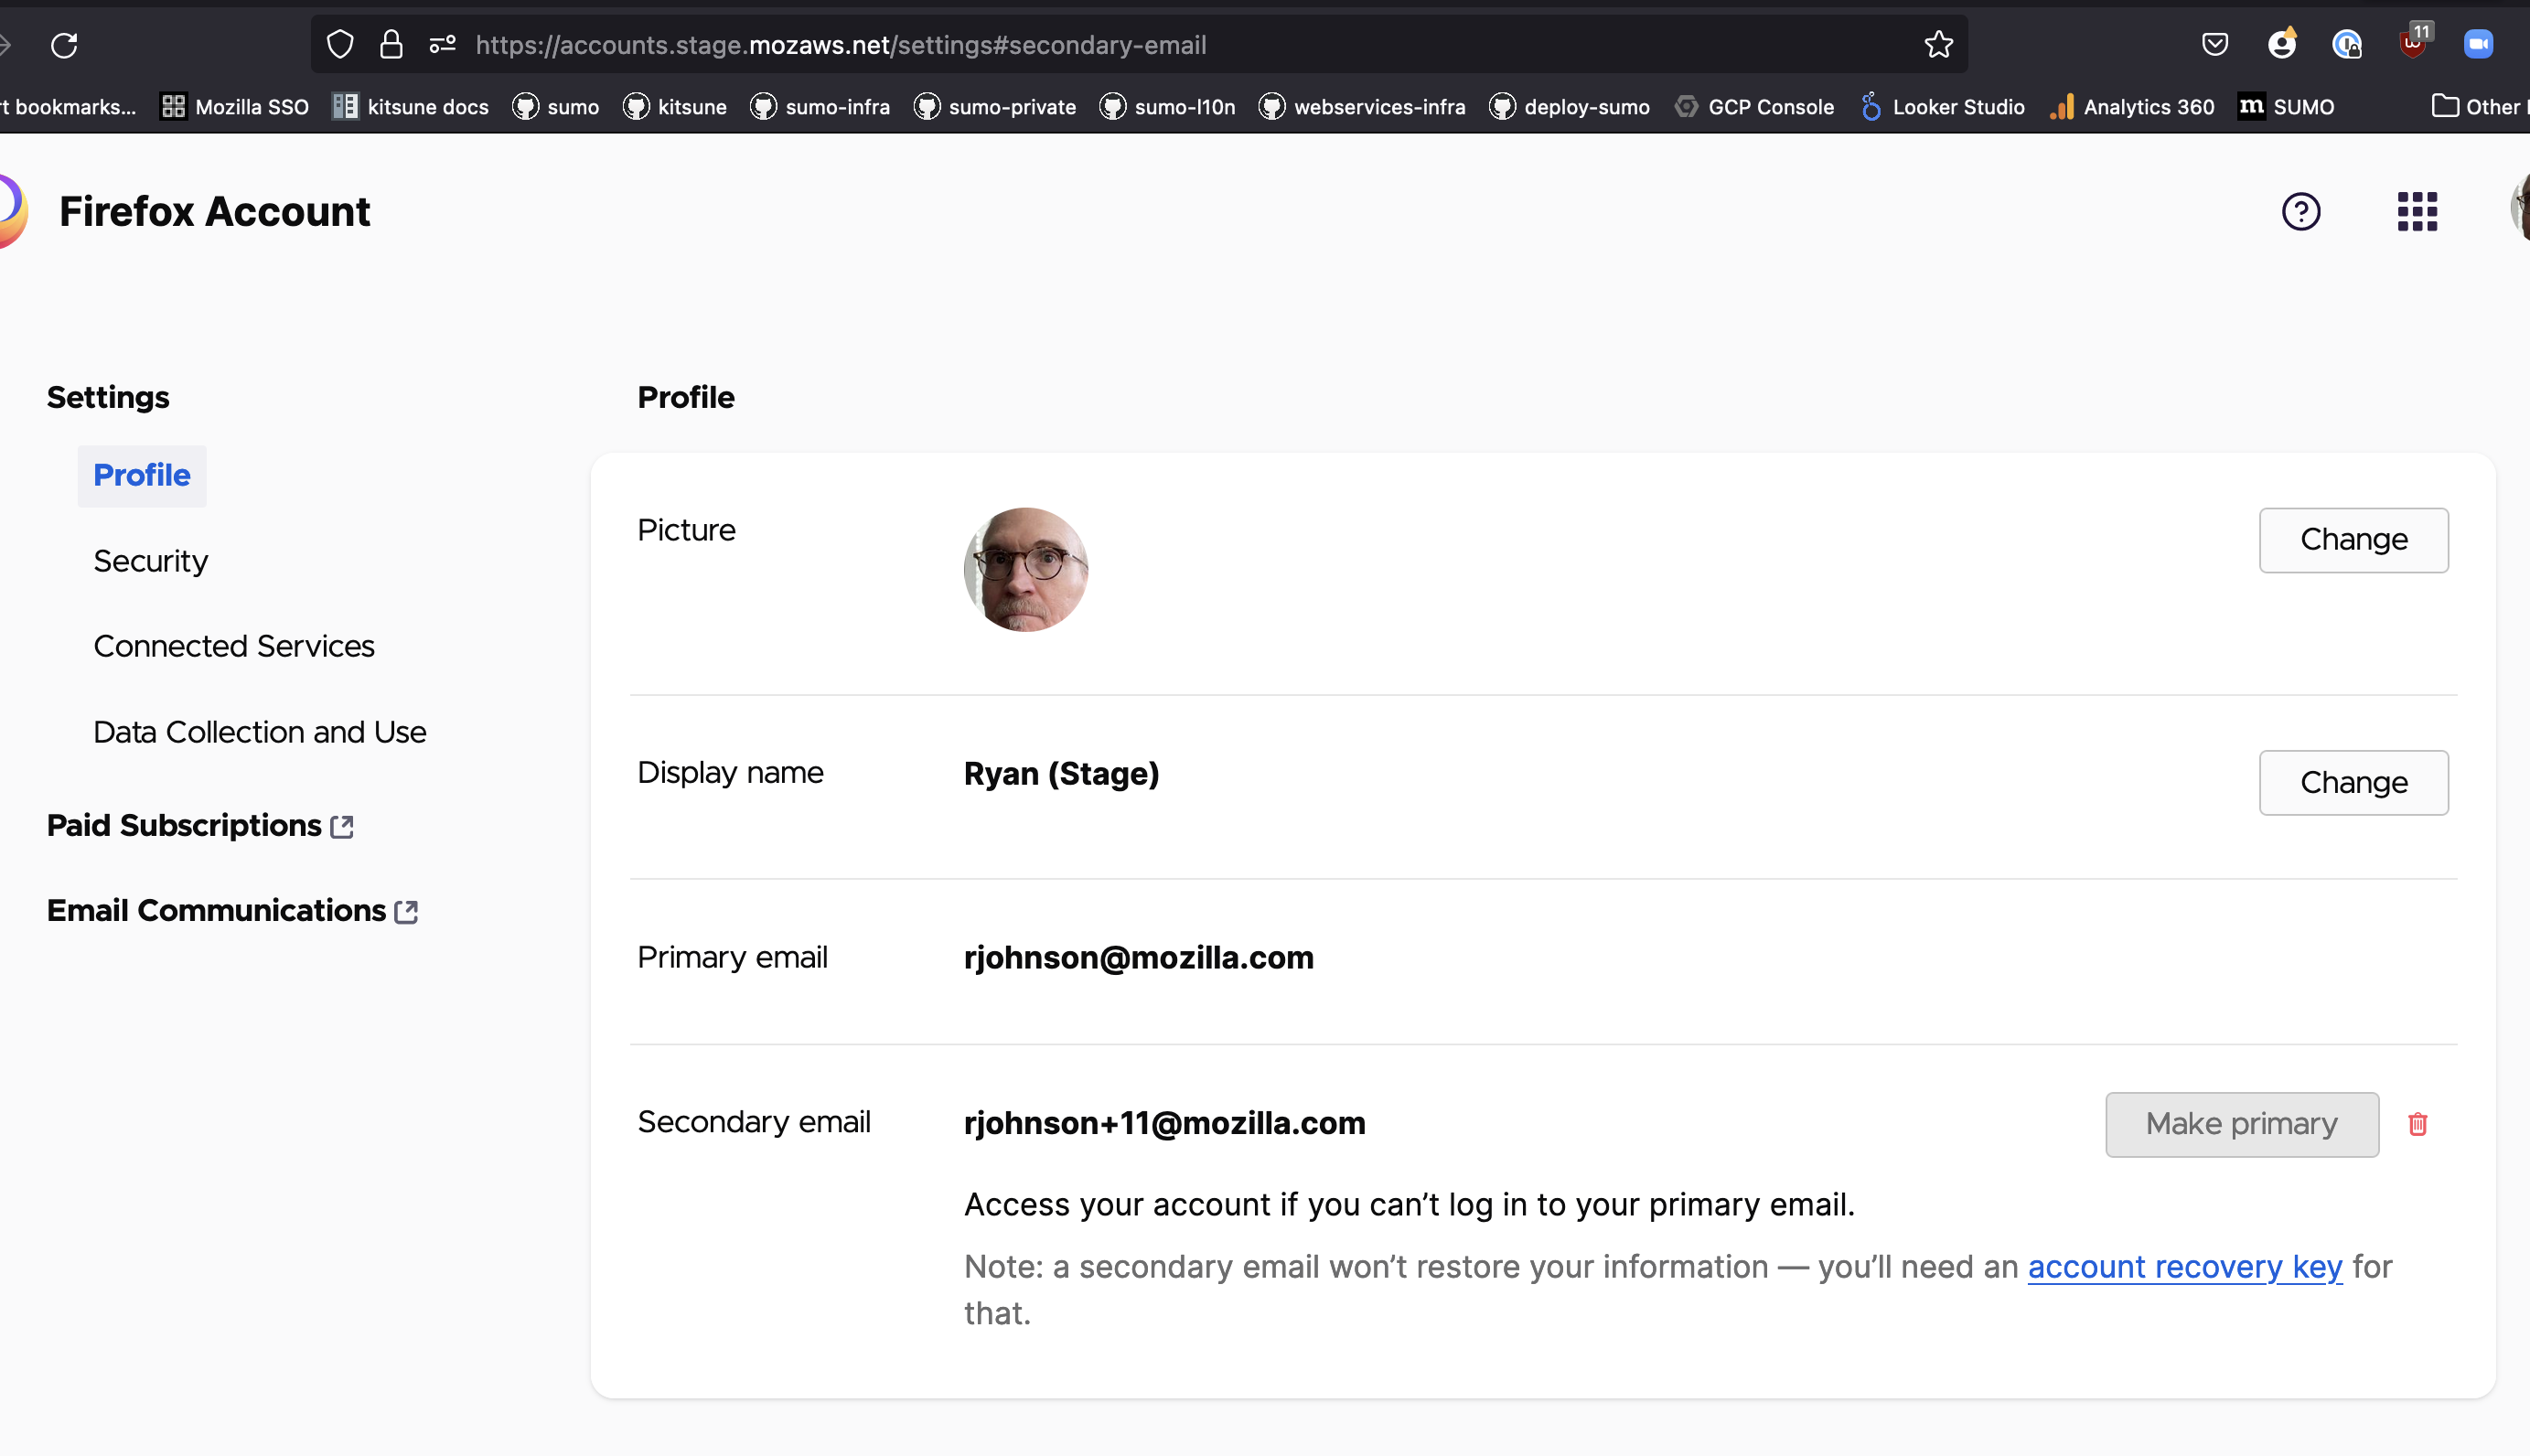Click the profile picture thumbnail
This screenshot has width=2530, height=1456.
click(1025, 569)
